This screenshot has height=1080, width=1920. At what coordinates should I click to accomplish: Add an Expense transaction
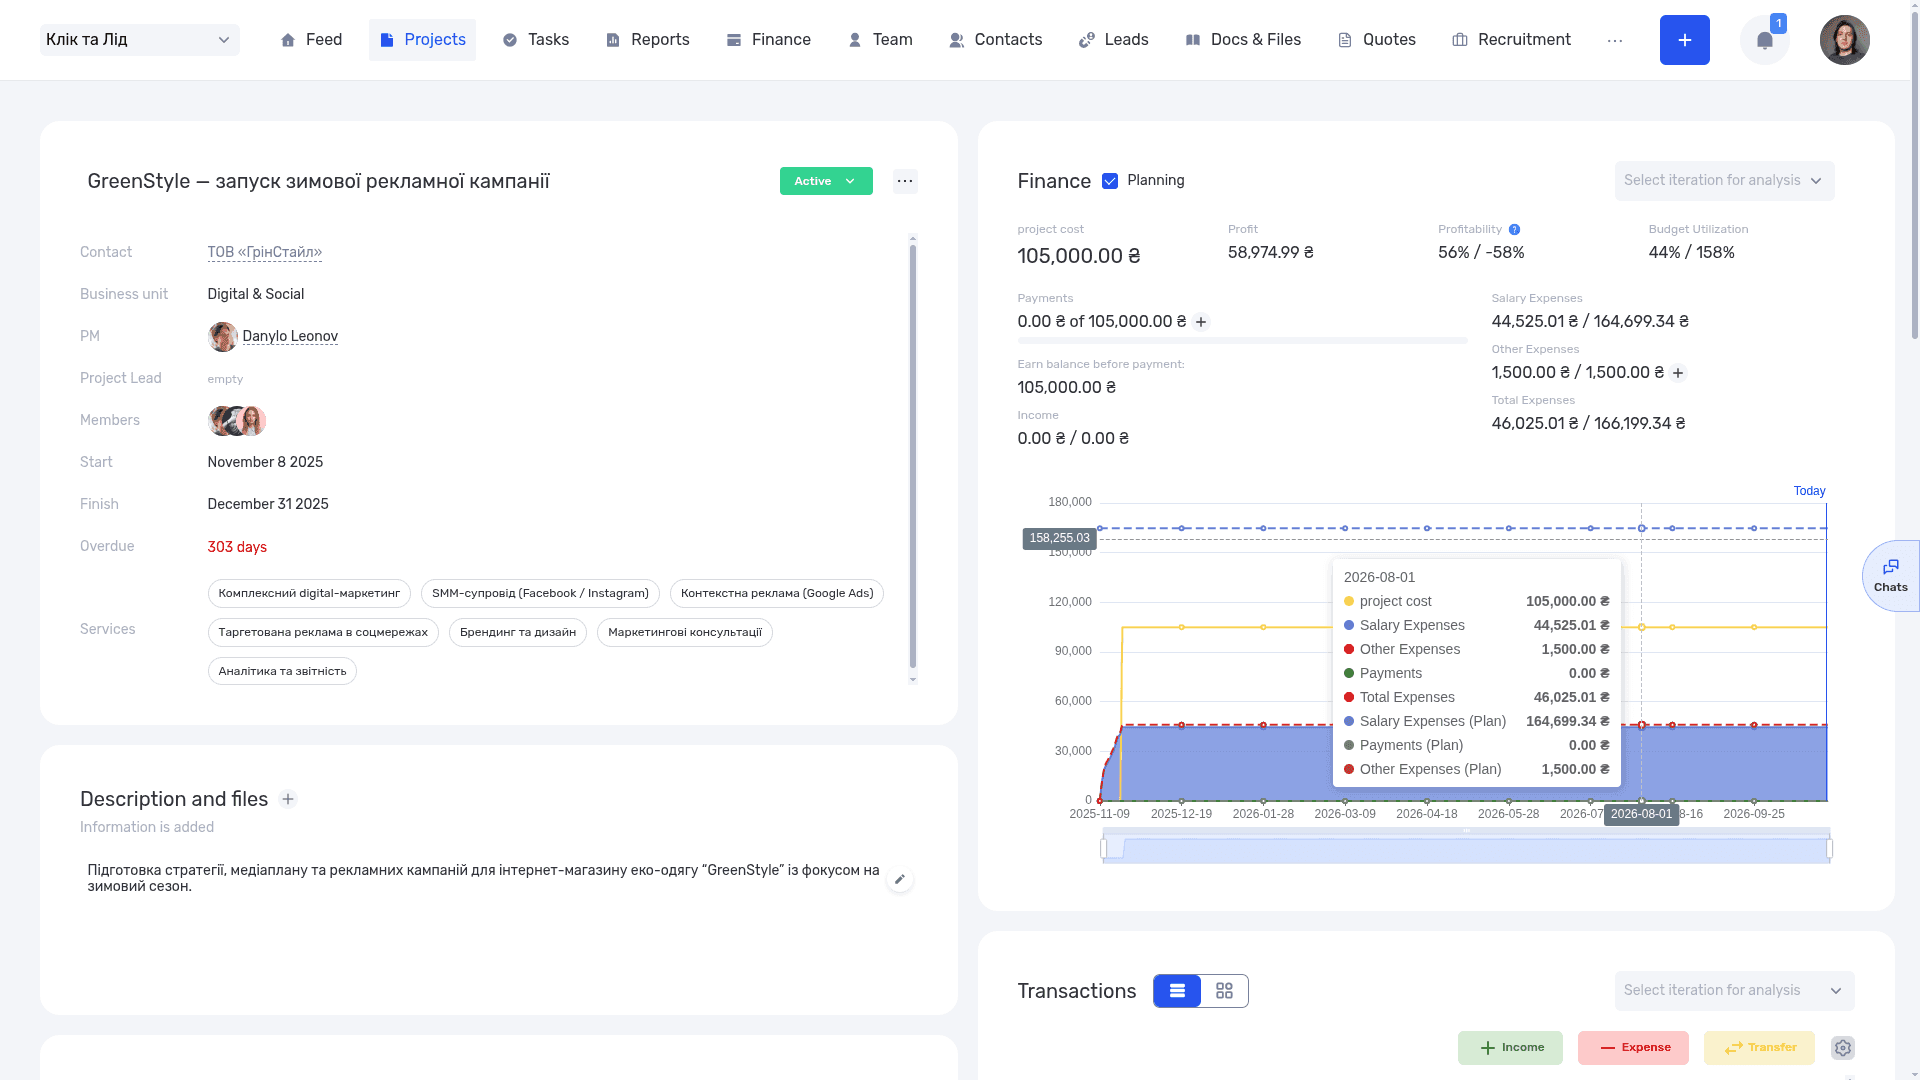point(1633,1048)
